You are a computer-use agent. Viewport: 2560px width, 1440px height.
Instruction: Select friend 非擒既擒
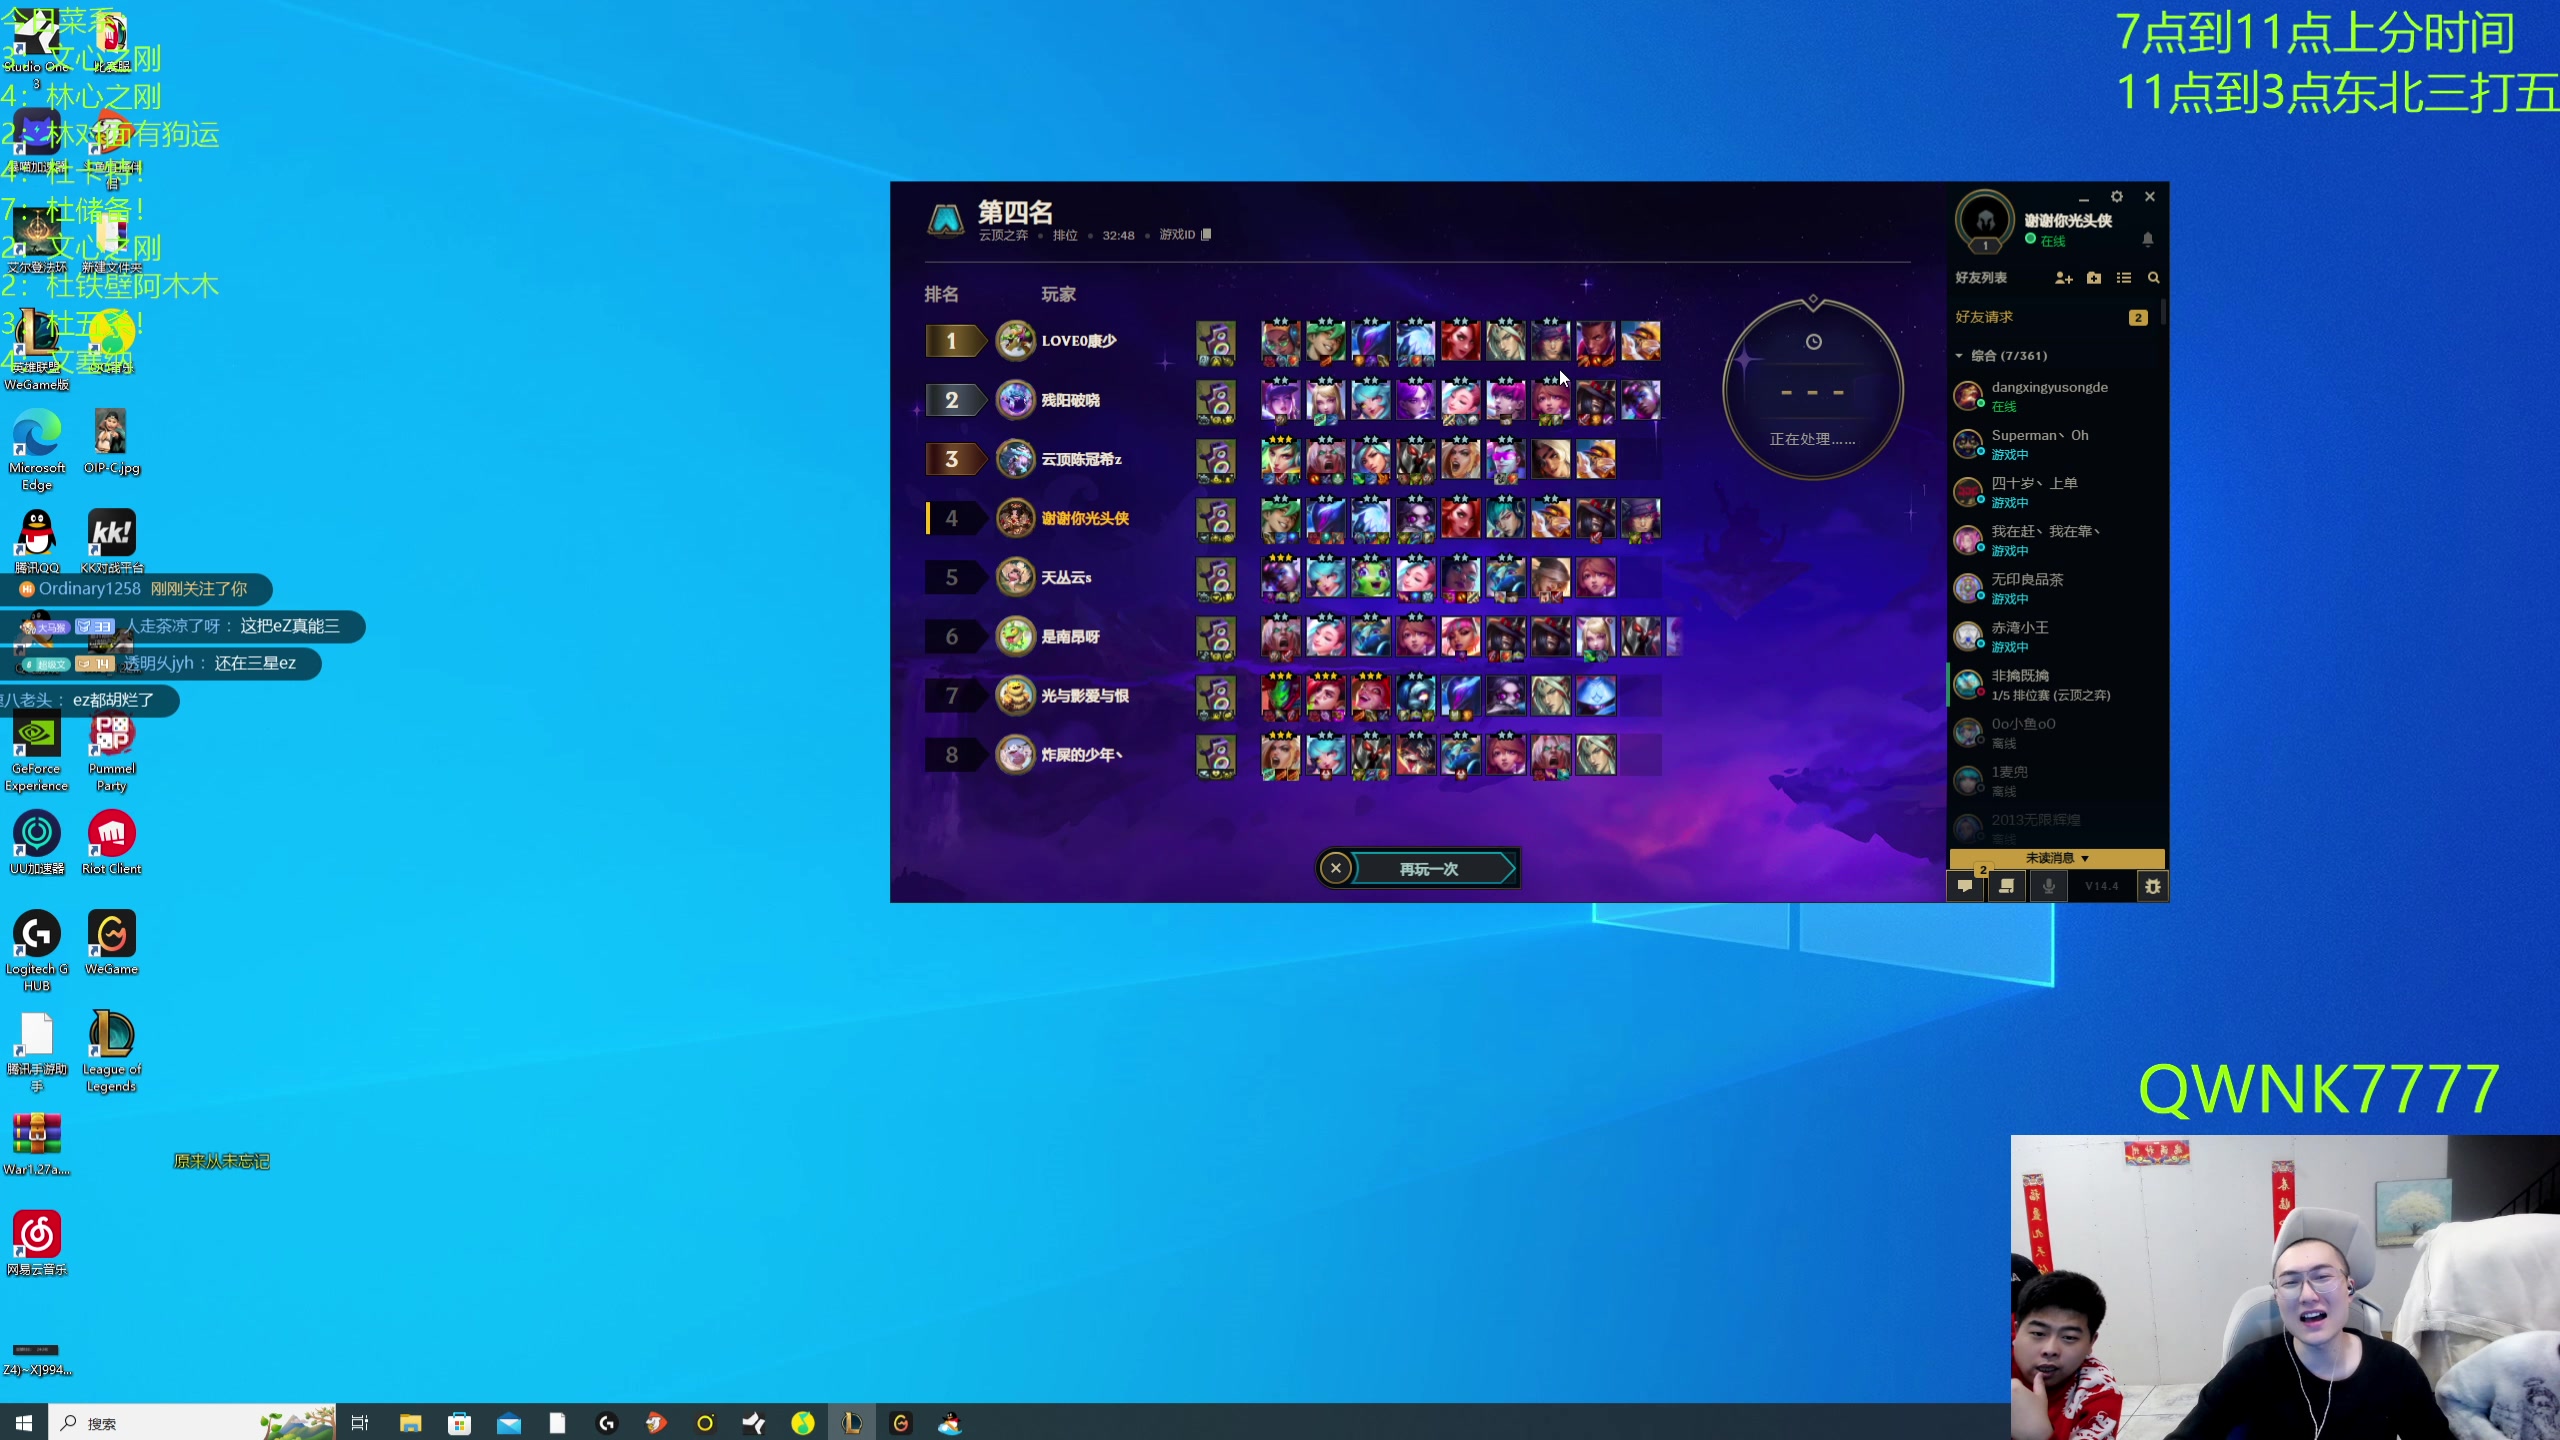point(2051,684)
